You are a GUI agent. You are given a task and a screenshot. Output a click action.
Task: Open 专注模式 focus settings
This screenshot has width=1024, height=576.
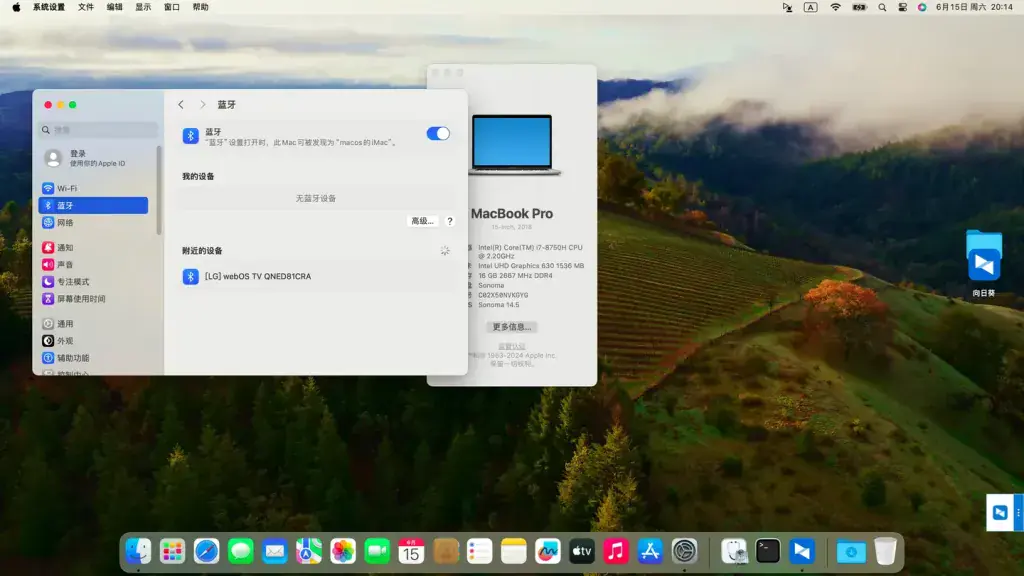tap(93, 281)
